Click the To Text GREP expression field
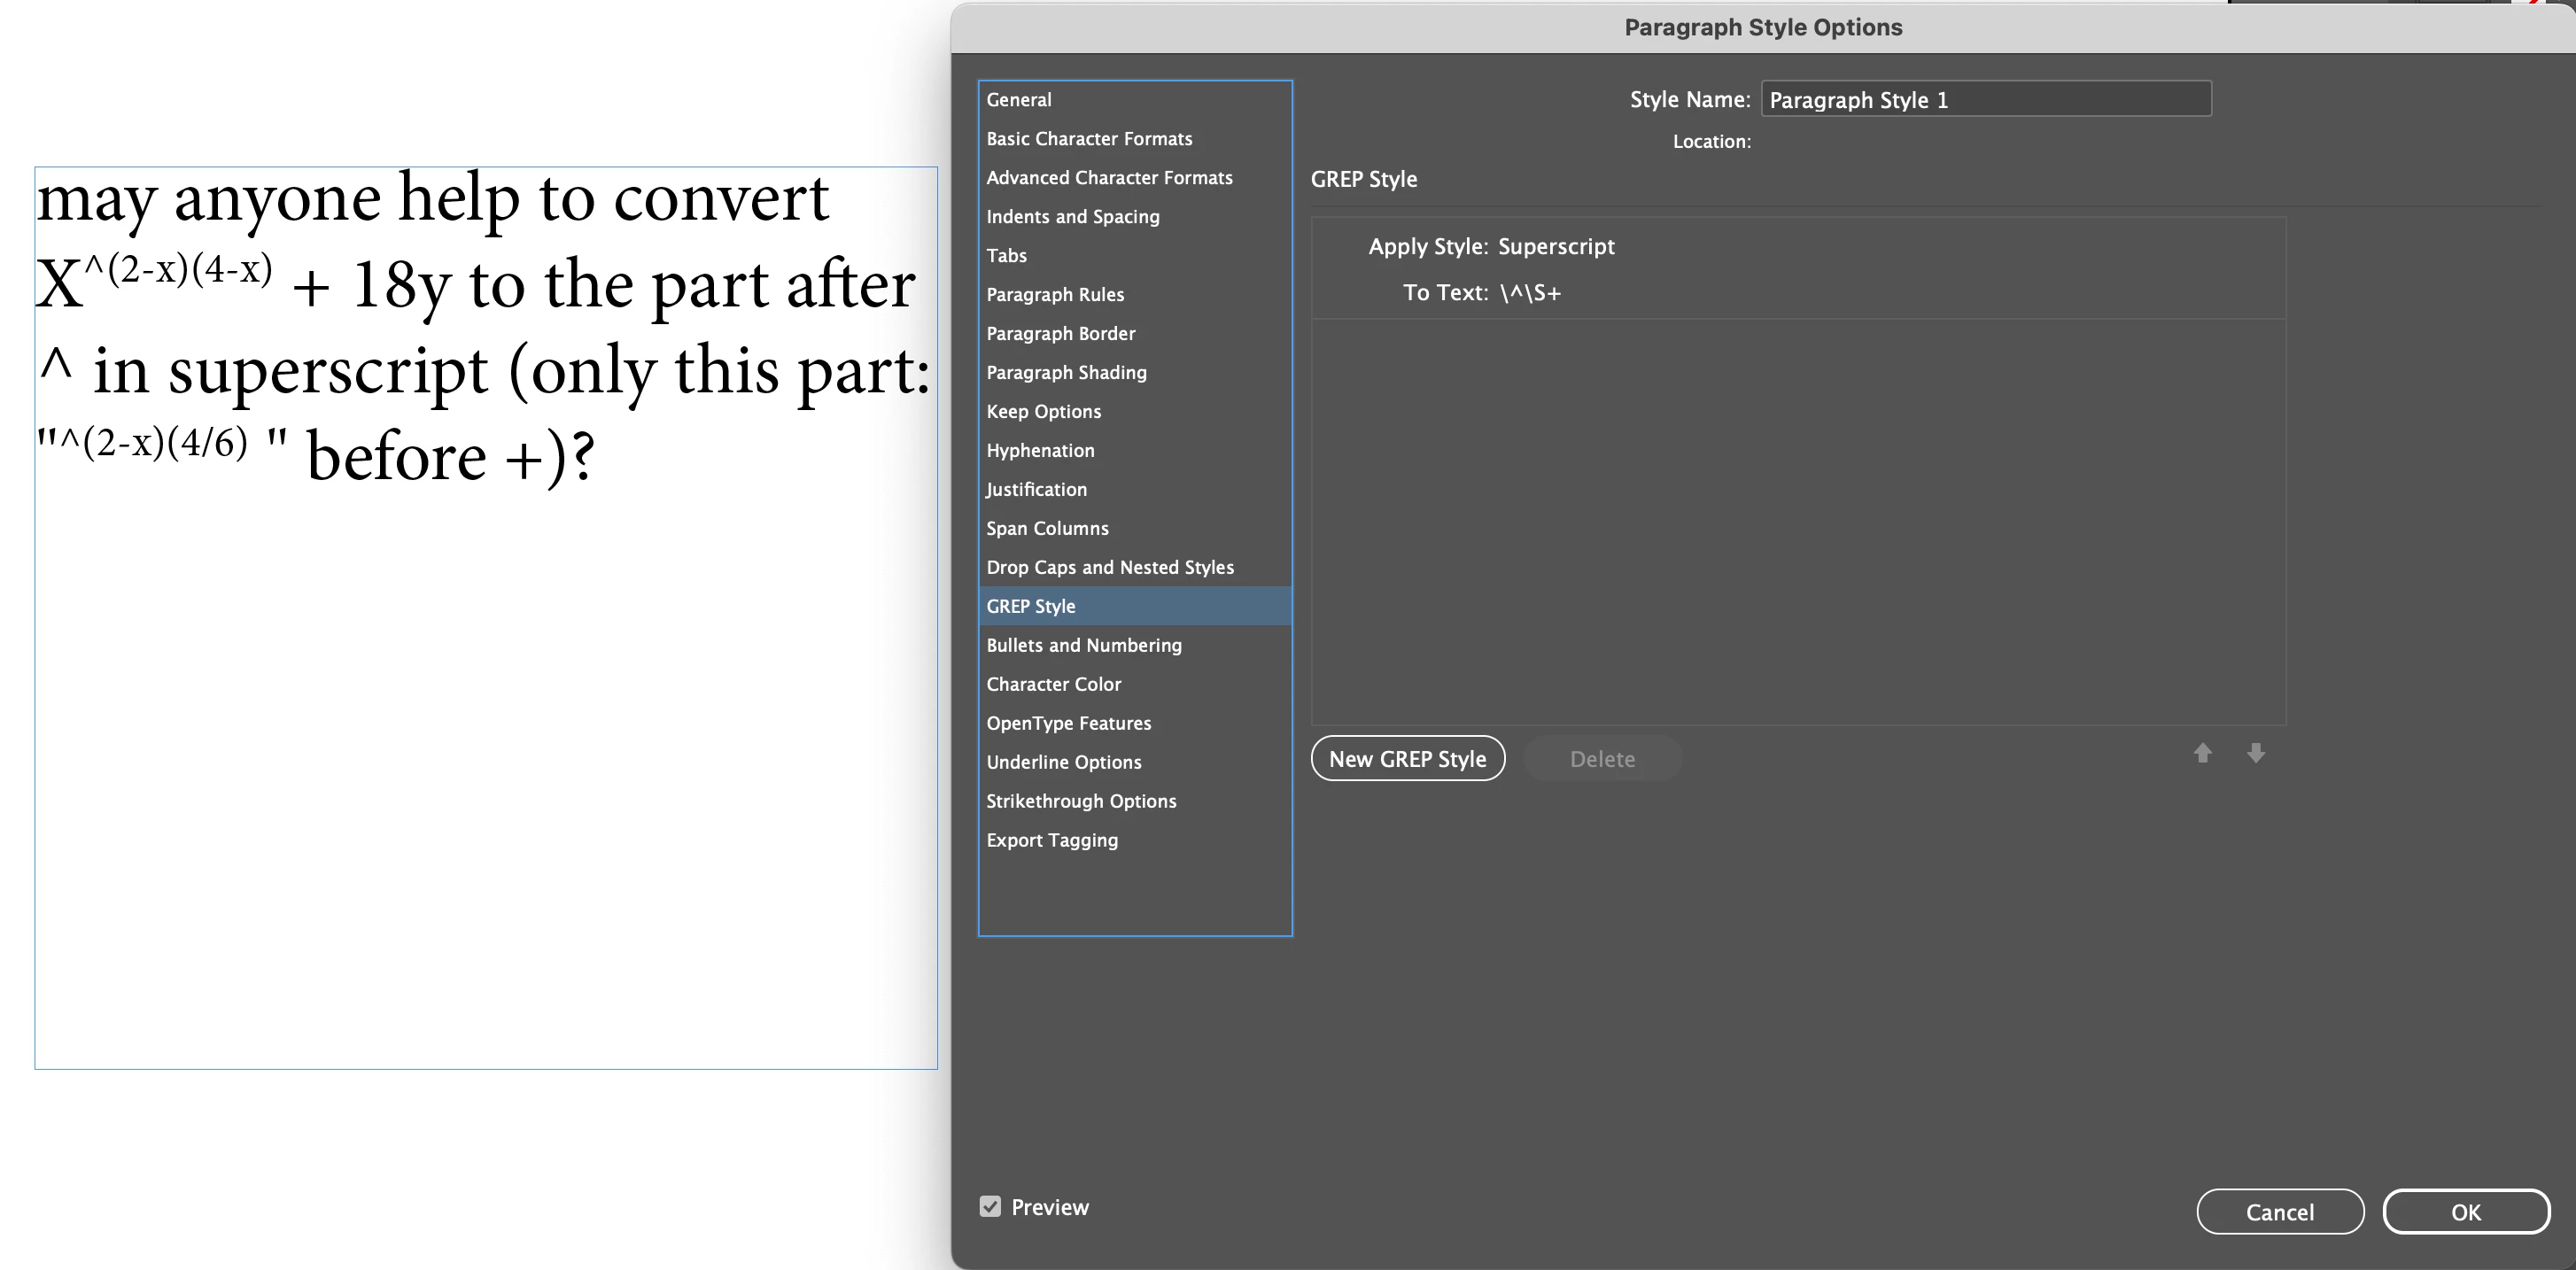This screenshot has height=1270, width=2576. click(1530, 293)
